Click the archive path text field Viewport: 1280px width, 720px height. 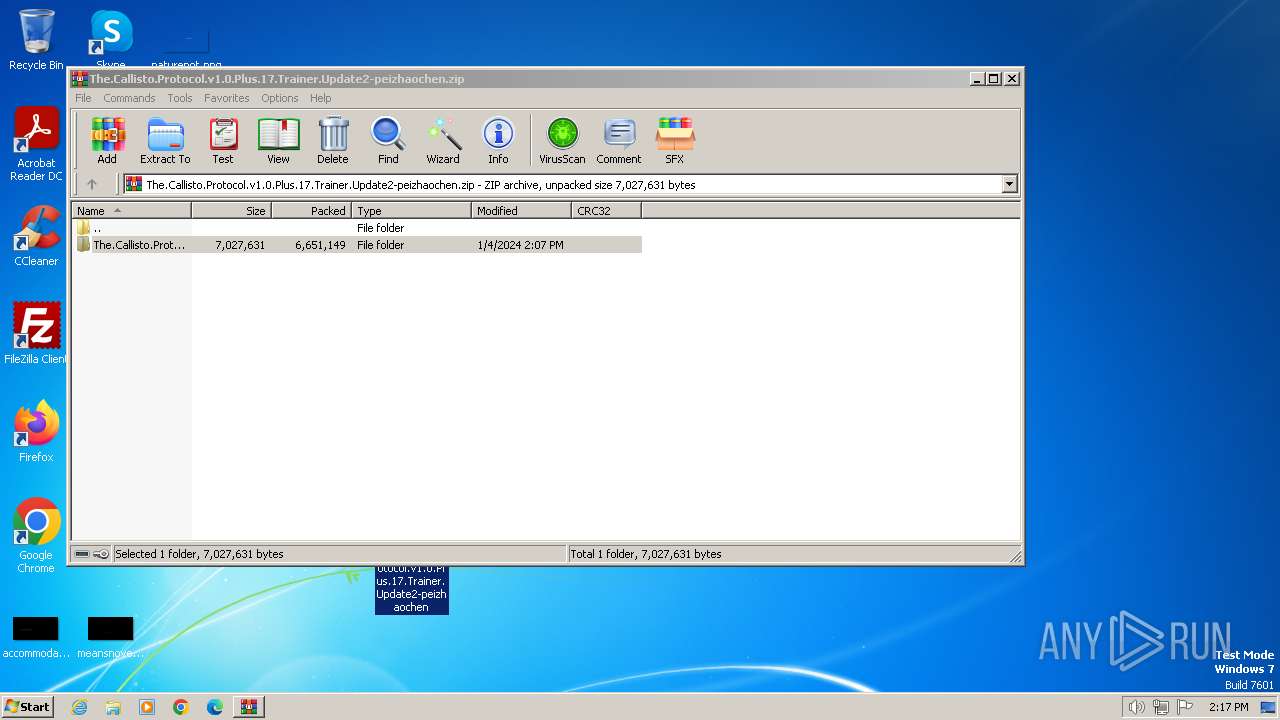point(562,184)
